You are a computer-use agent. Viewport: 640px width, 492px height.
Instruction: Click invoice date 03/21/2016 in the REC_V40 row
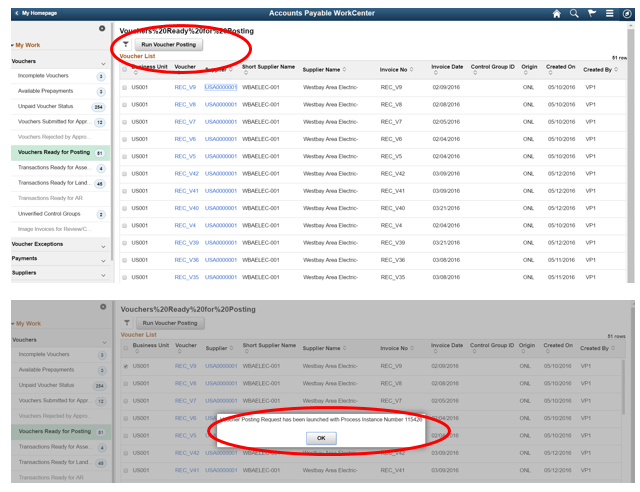click(446, 208)
